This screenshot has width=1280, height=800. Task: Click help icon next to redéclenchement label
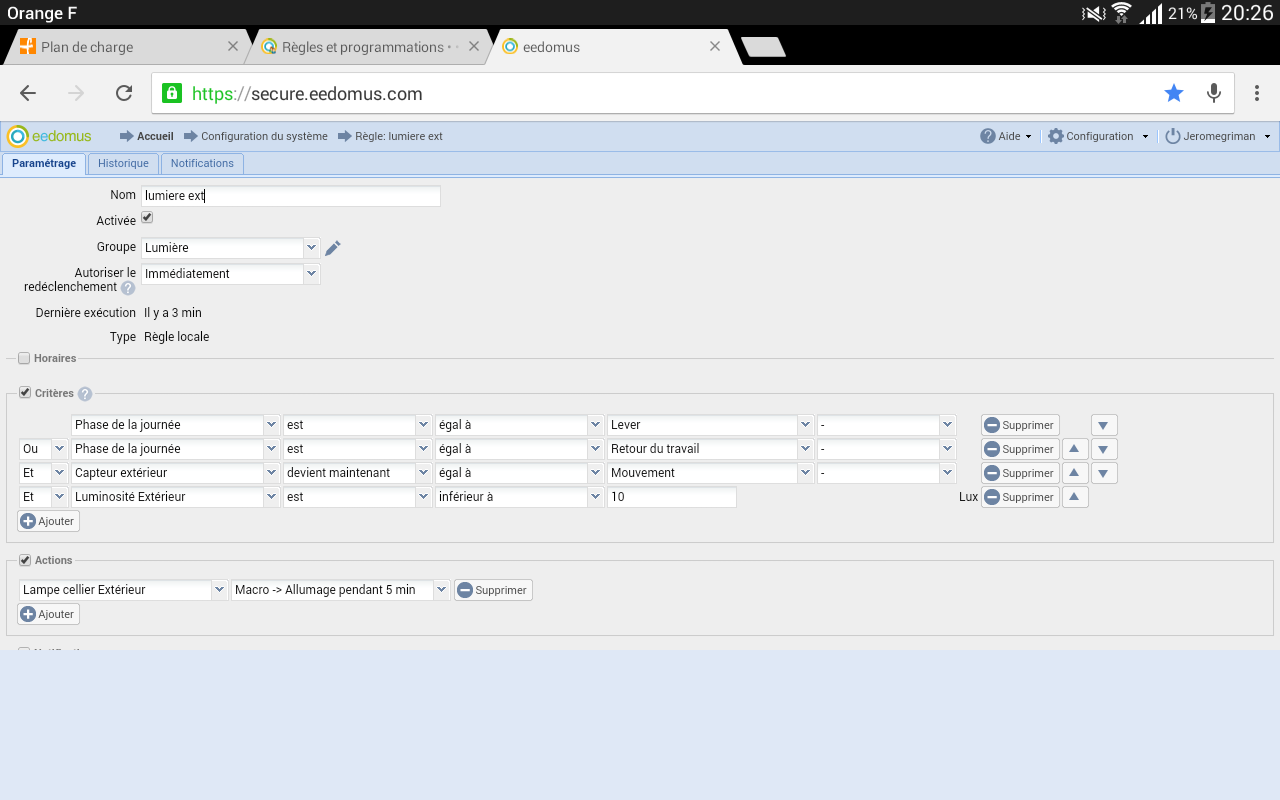point(128,288)
